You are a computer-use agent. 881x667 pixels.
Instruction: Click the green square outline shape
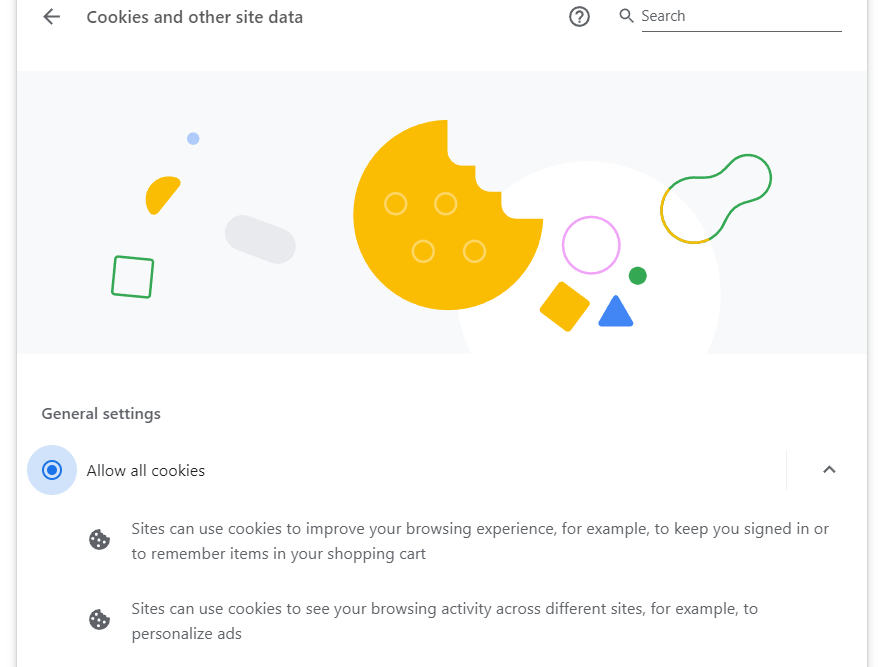tap(132, 277)
